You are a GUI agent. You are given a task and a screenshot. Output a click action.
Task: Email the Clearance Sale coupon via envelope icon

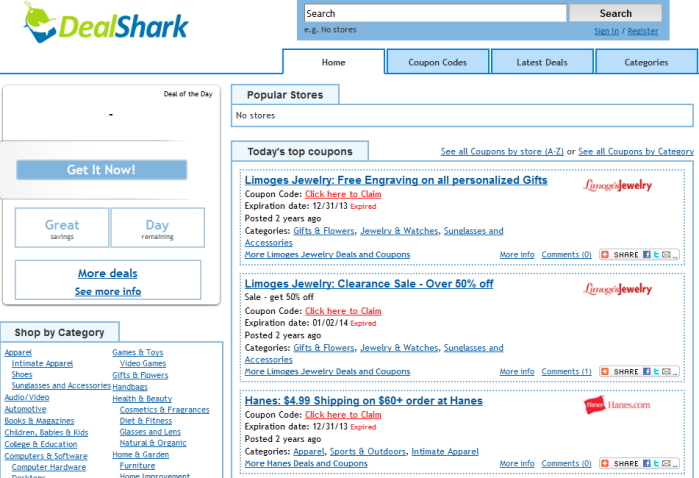[666, 371]
